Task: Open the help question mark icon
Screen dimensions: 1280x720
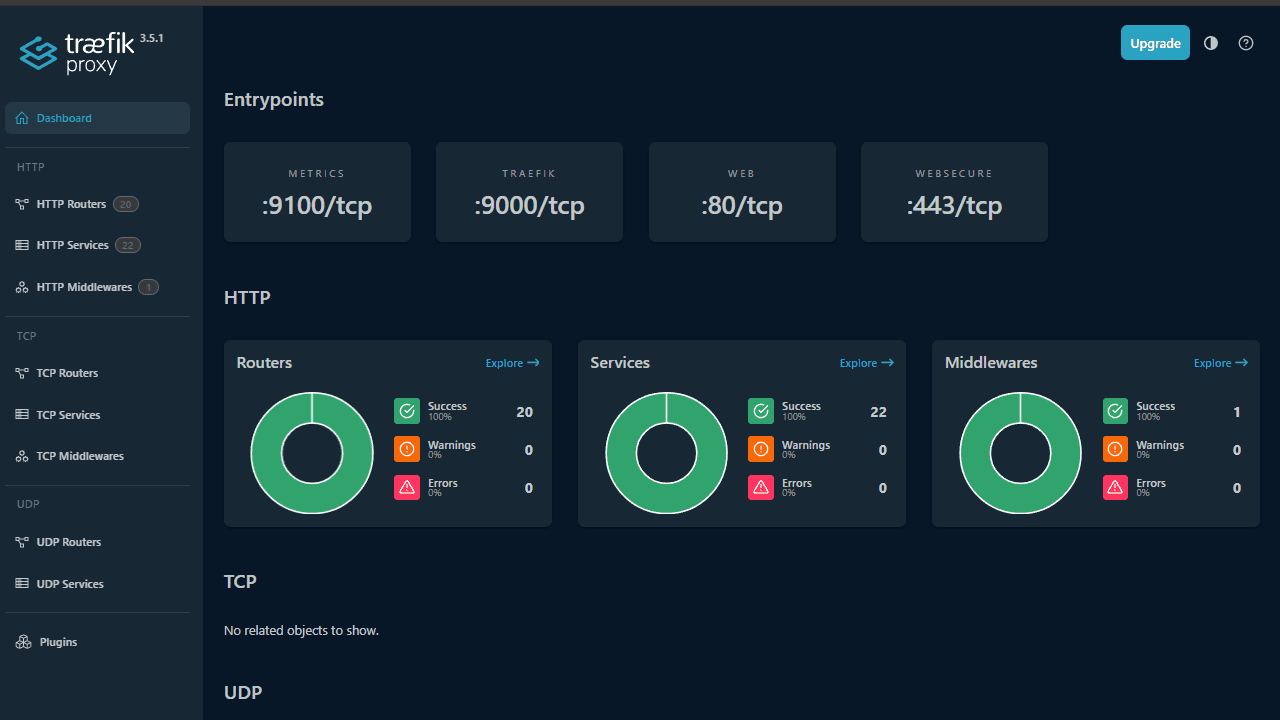Action: click(x=1245, y=43)
